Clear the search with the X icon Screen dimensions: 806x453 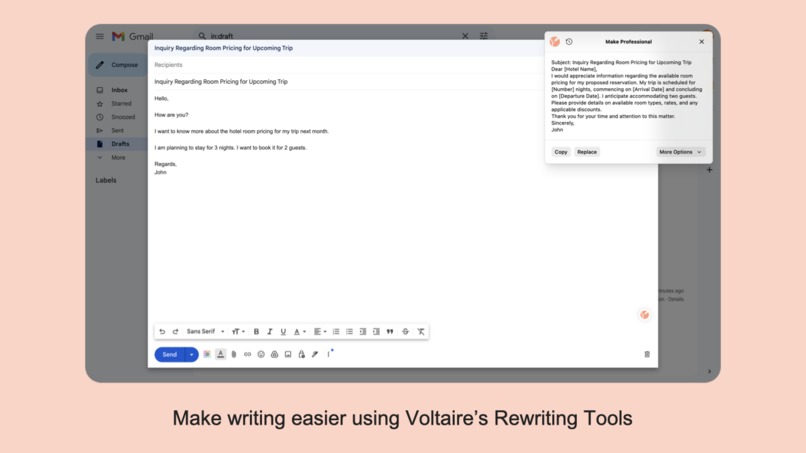(x=465, y=36)
